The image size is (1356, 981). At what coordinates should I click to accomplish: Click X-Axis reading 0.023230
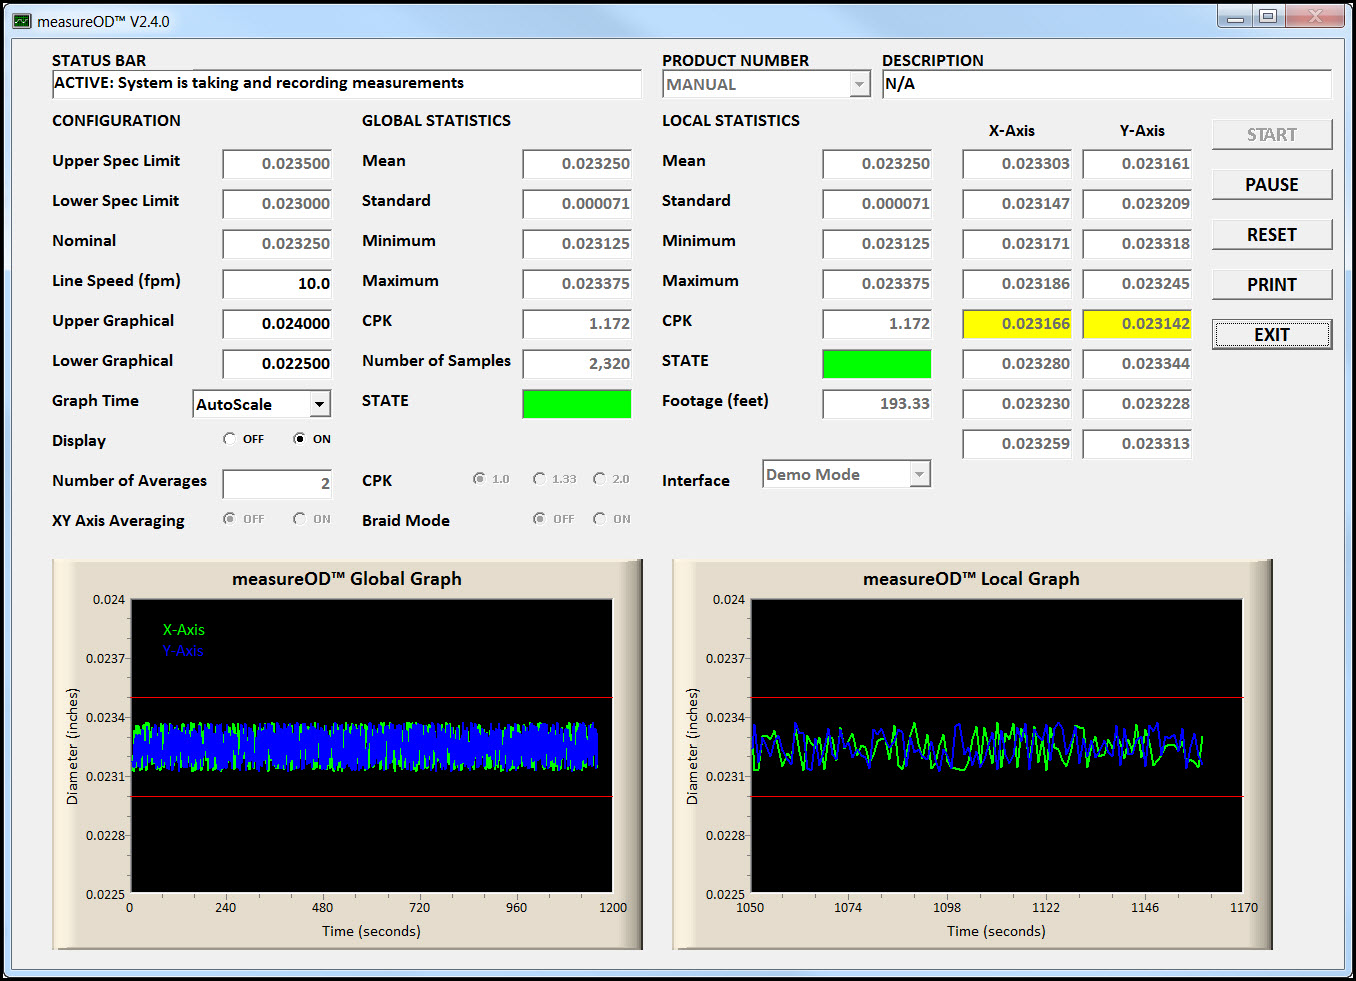coord(1017,404)
